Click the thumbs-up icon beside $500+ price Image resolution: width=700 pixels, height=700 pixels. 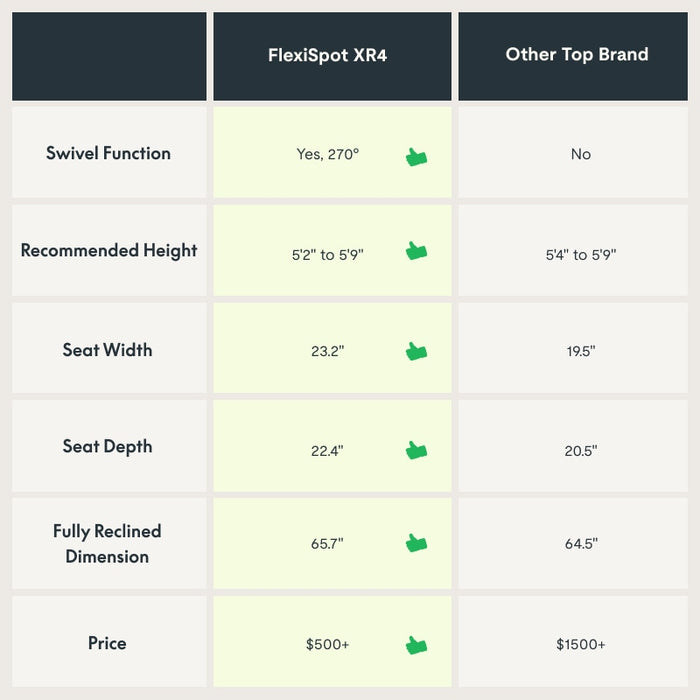pyautogui.click(x=417, y=645)
